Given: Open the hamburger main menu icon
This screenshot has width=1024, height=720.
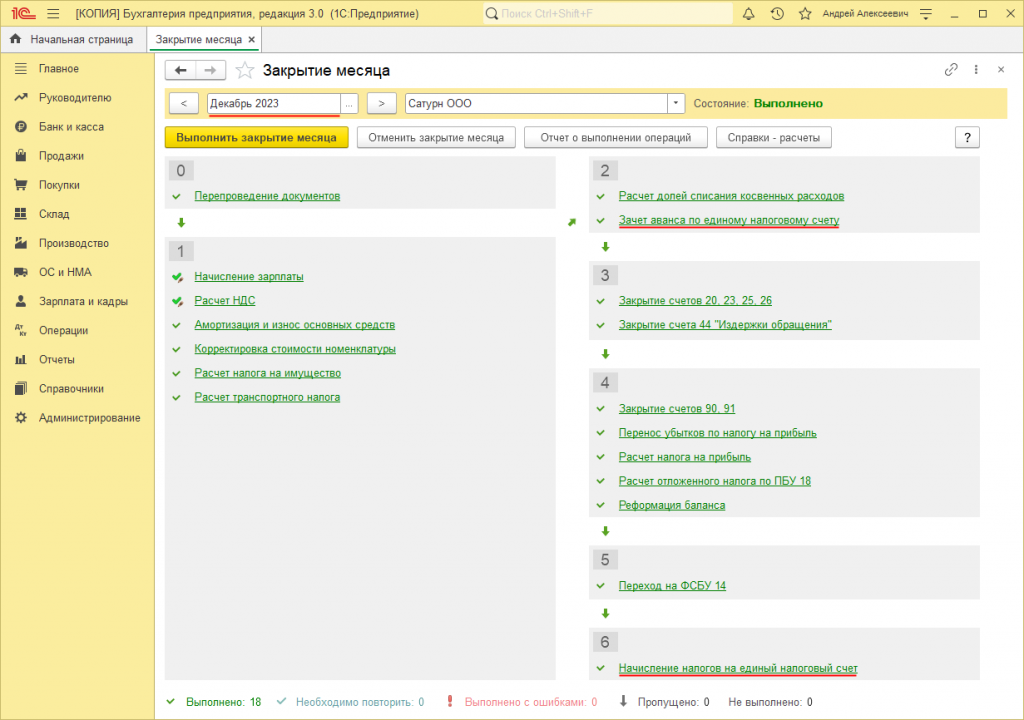Looking at the screenshot, I should click(x=54, y=14).
